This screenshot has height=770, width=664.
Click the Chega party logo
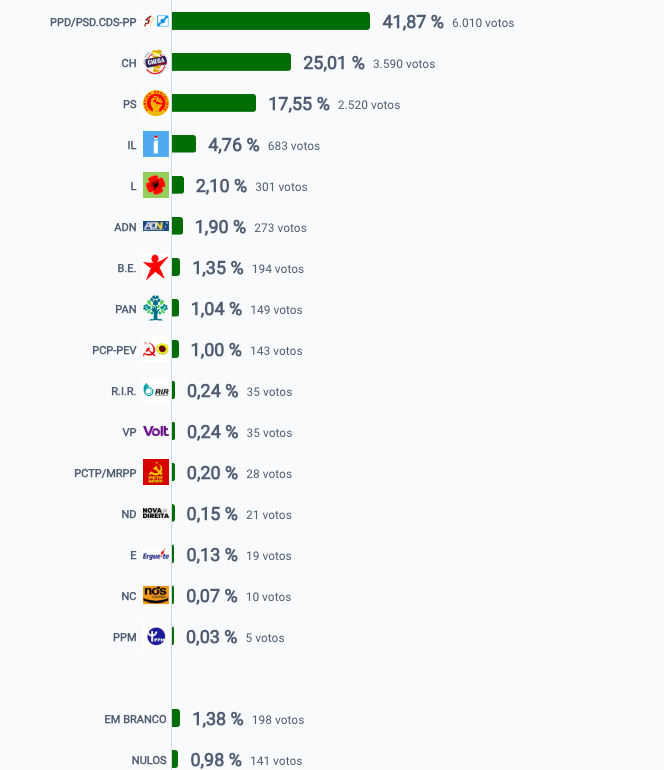tap(156, 62)
